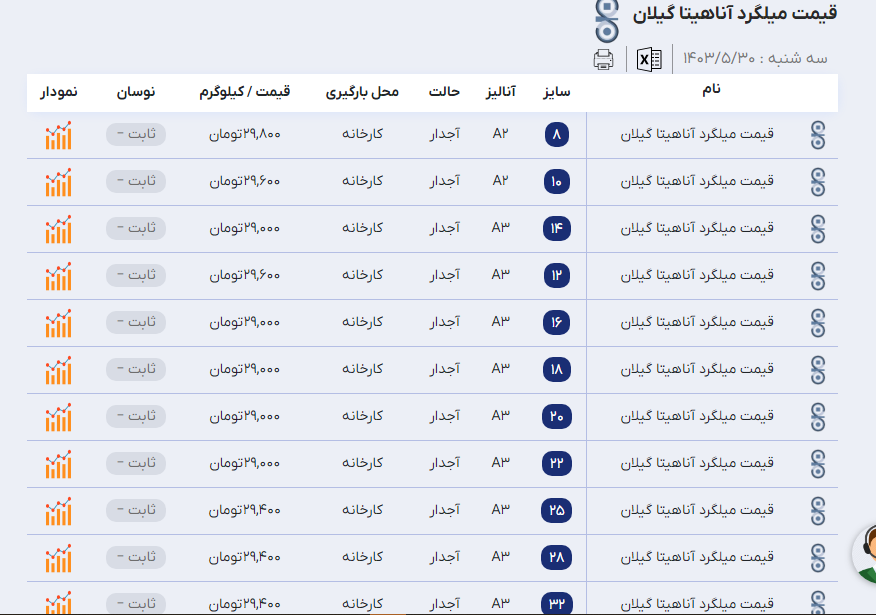Select the size 20 badge
This screenshot has width=876, height=615.
[557, 417]
